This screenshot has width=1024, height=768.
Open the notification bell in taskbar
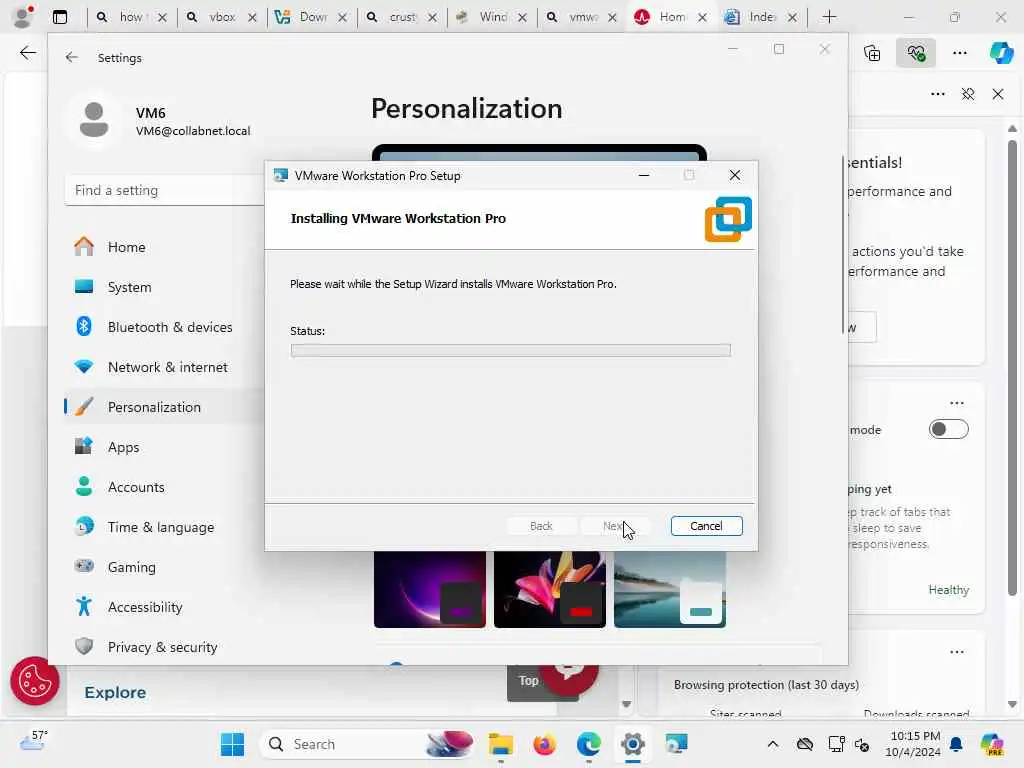click(956, 744)
